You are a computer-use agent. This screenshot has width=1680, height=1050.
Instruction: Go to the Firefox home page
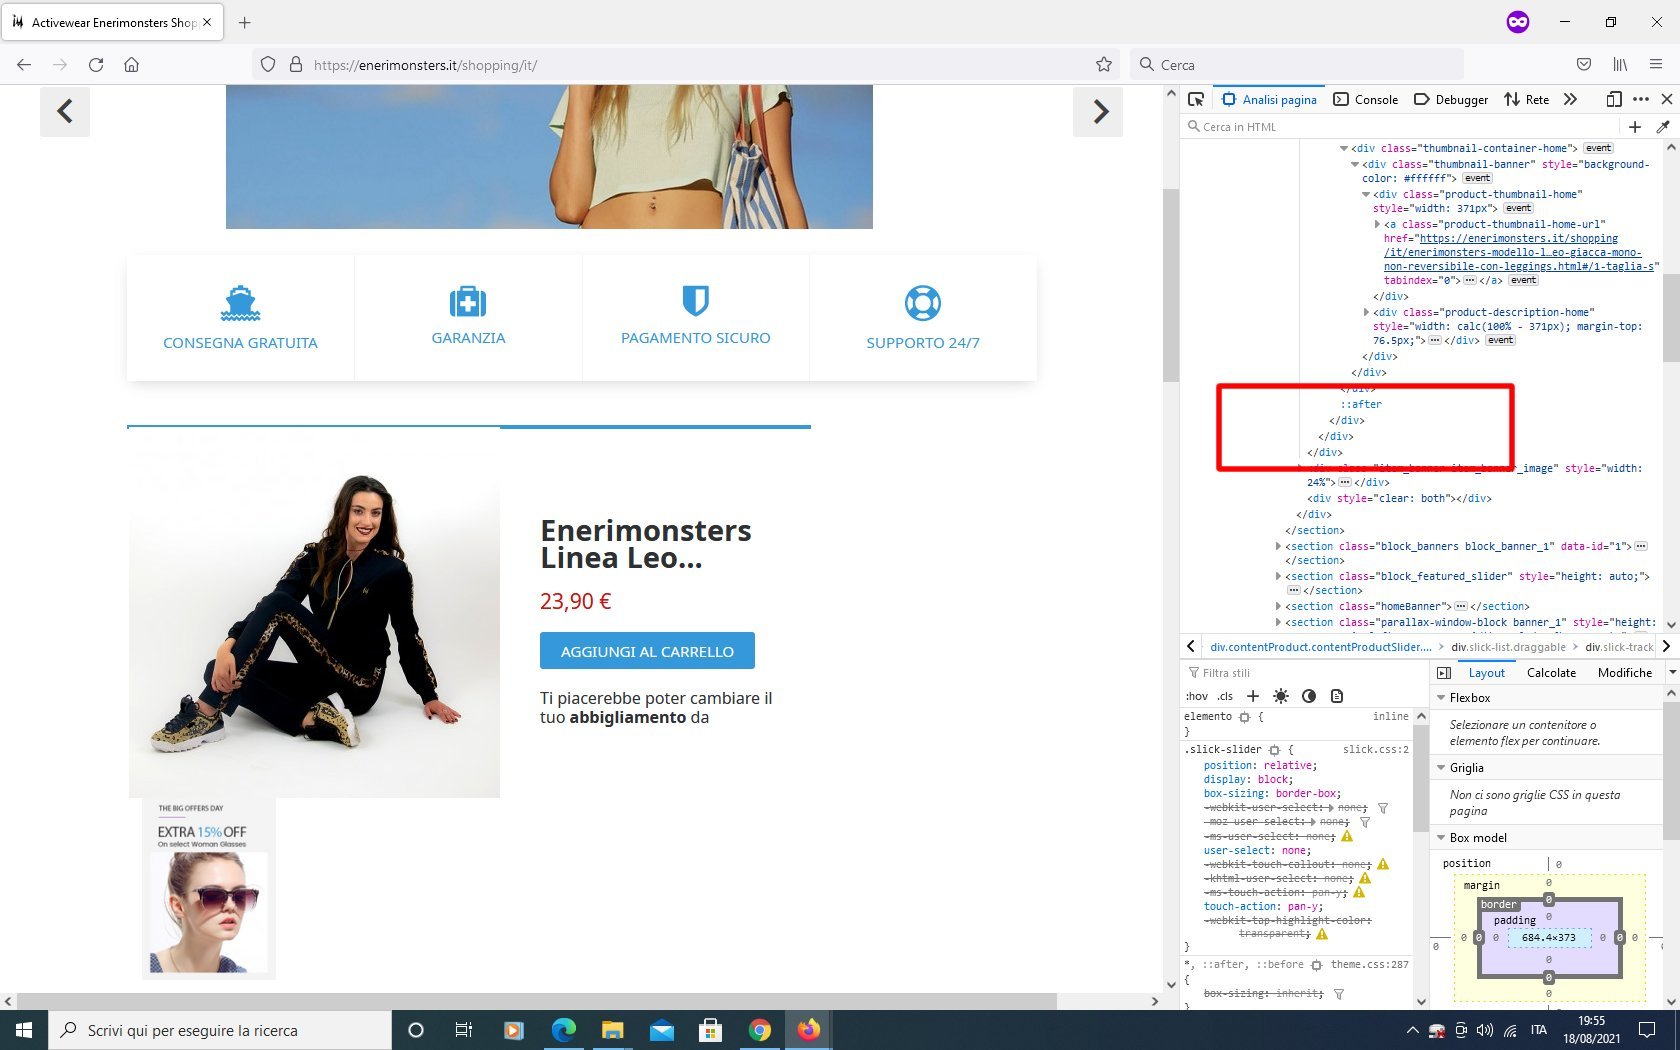coord(131,65)
